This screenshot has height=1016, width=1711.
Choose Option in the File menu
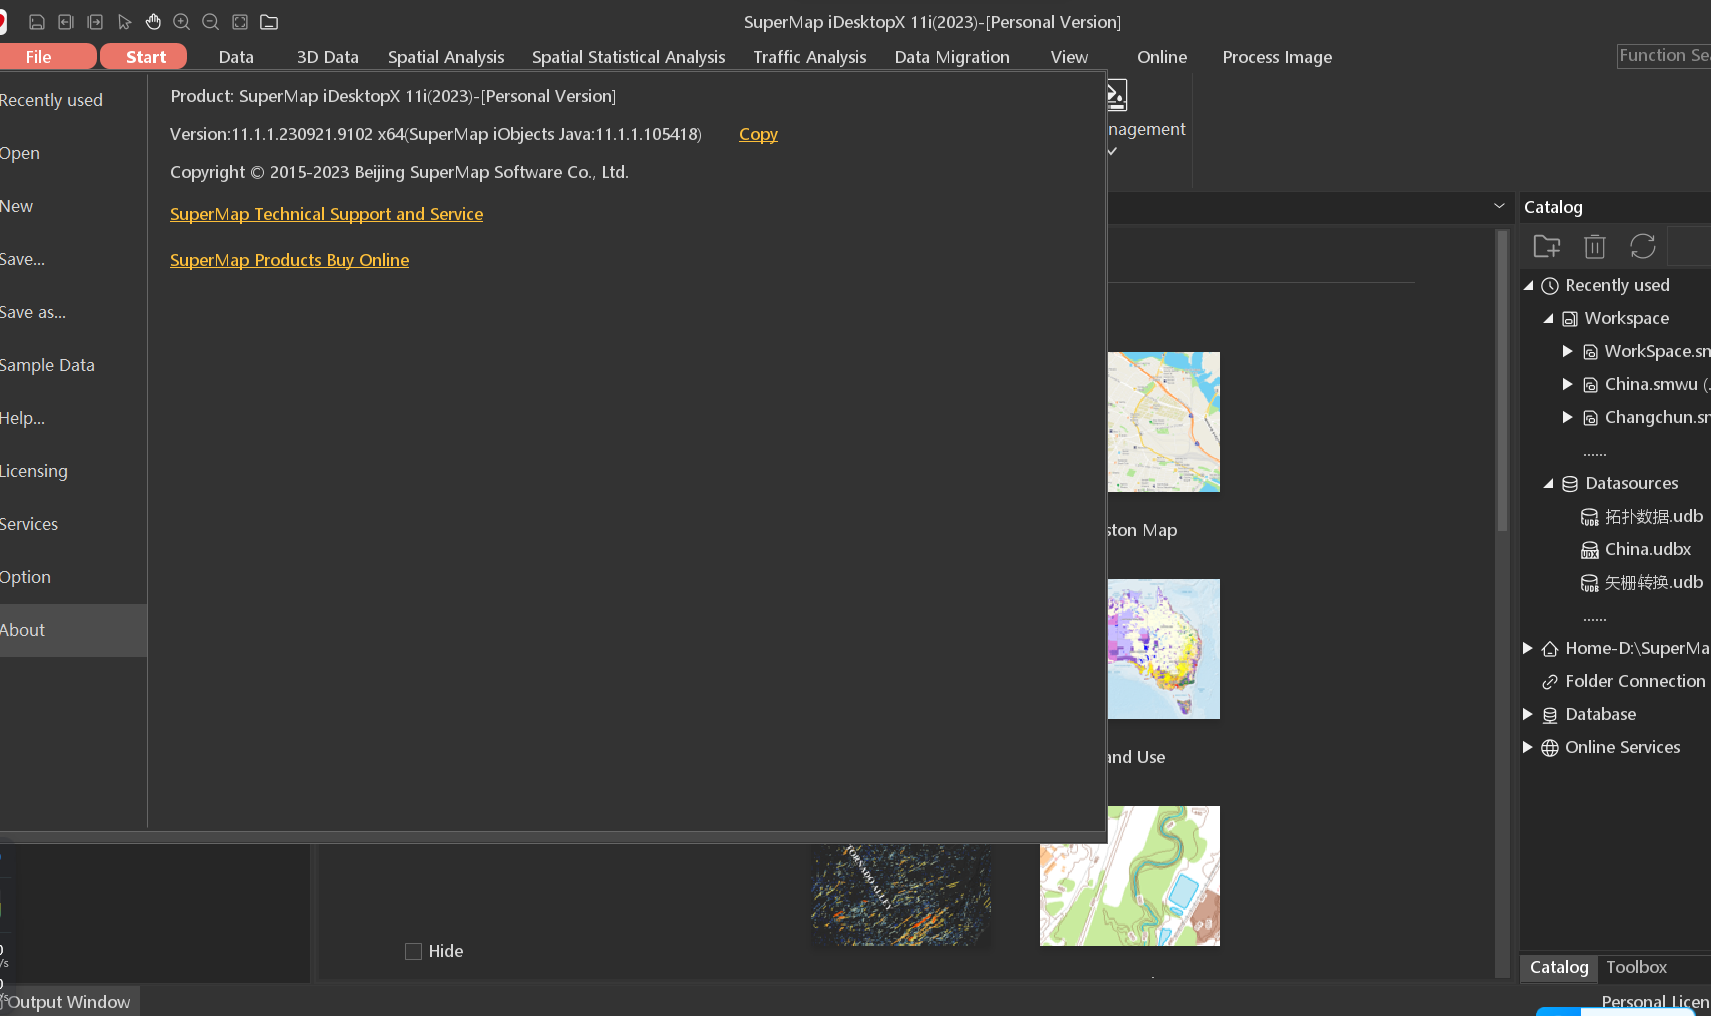pyautogui.click(x=73, y=577)
